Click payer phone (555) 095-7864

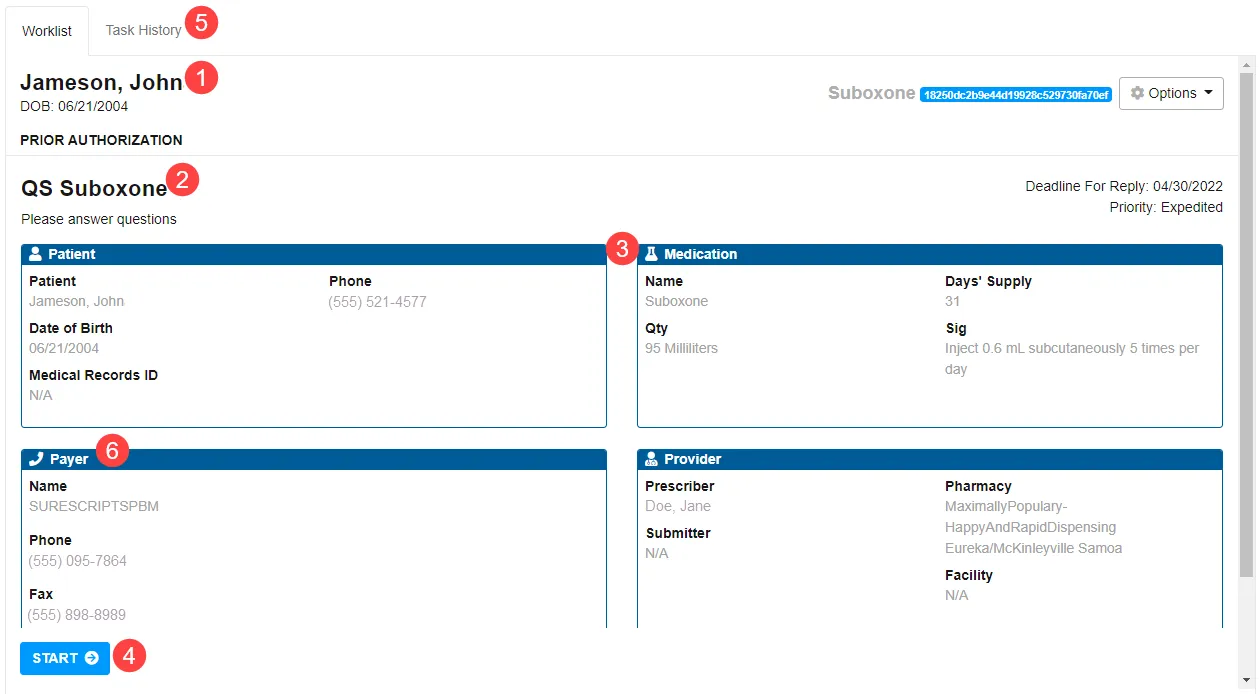click(78, 561)
